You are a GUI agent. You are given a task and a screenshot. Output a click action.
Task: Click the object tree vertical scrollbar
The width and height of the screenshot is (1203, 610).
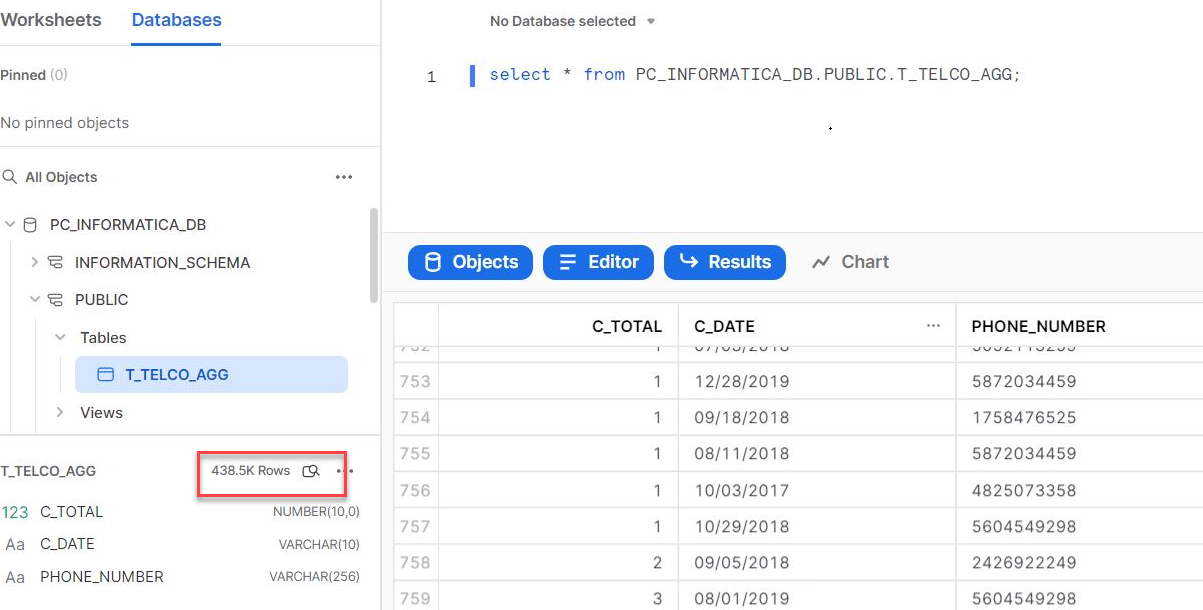(x=374, y=255)
